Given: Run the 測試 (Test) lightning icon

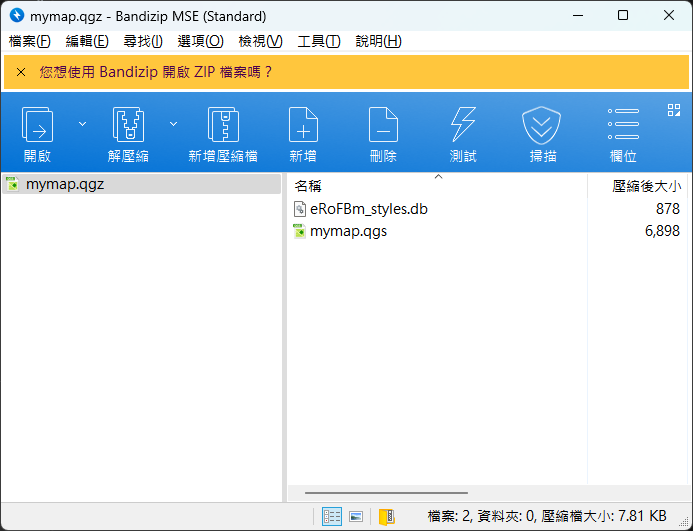Looking at the screenshot, I should coord(463,127).
